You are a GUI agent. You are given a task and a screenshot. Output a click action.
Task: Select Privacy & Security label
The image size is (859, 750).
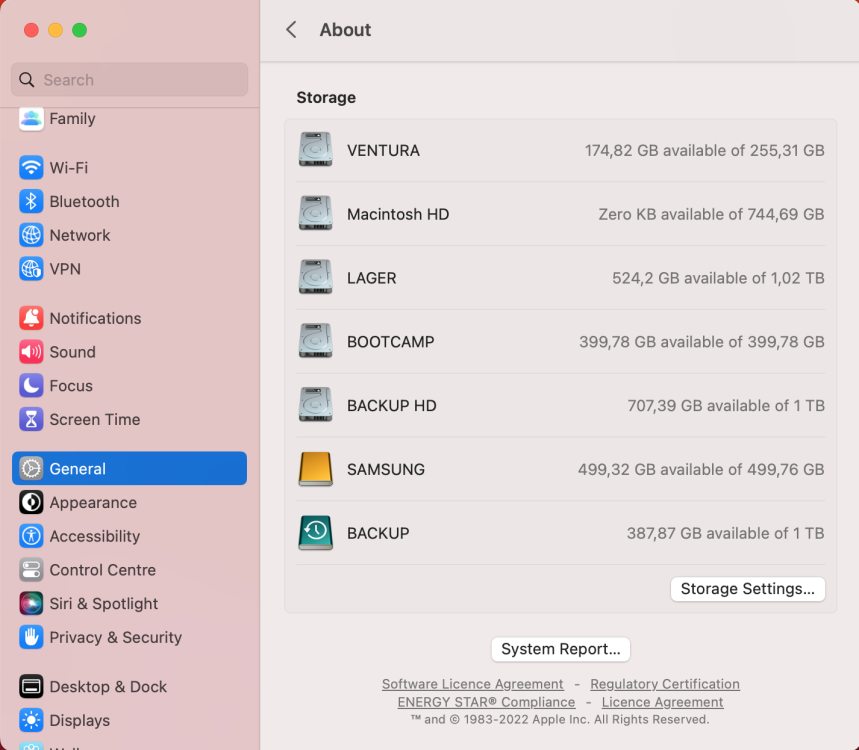(x=116, y=637)
